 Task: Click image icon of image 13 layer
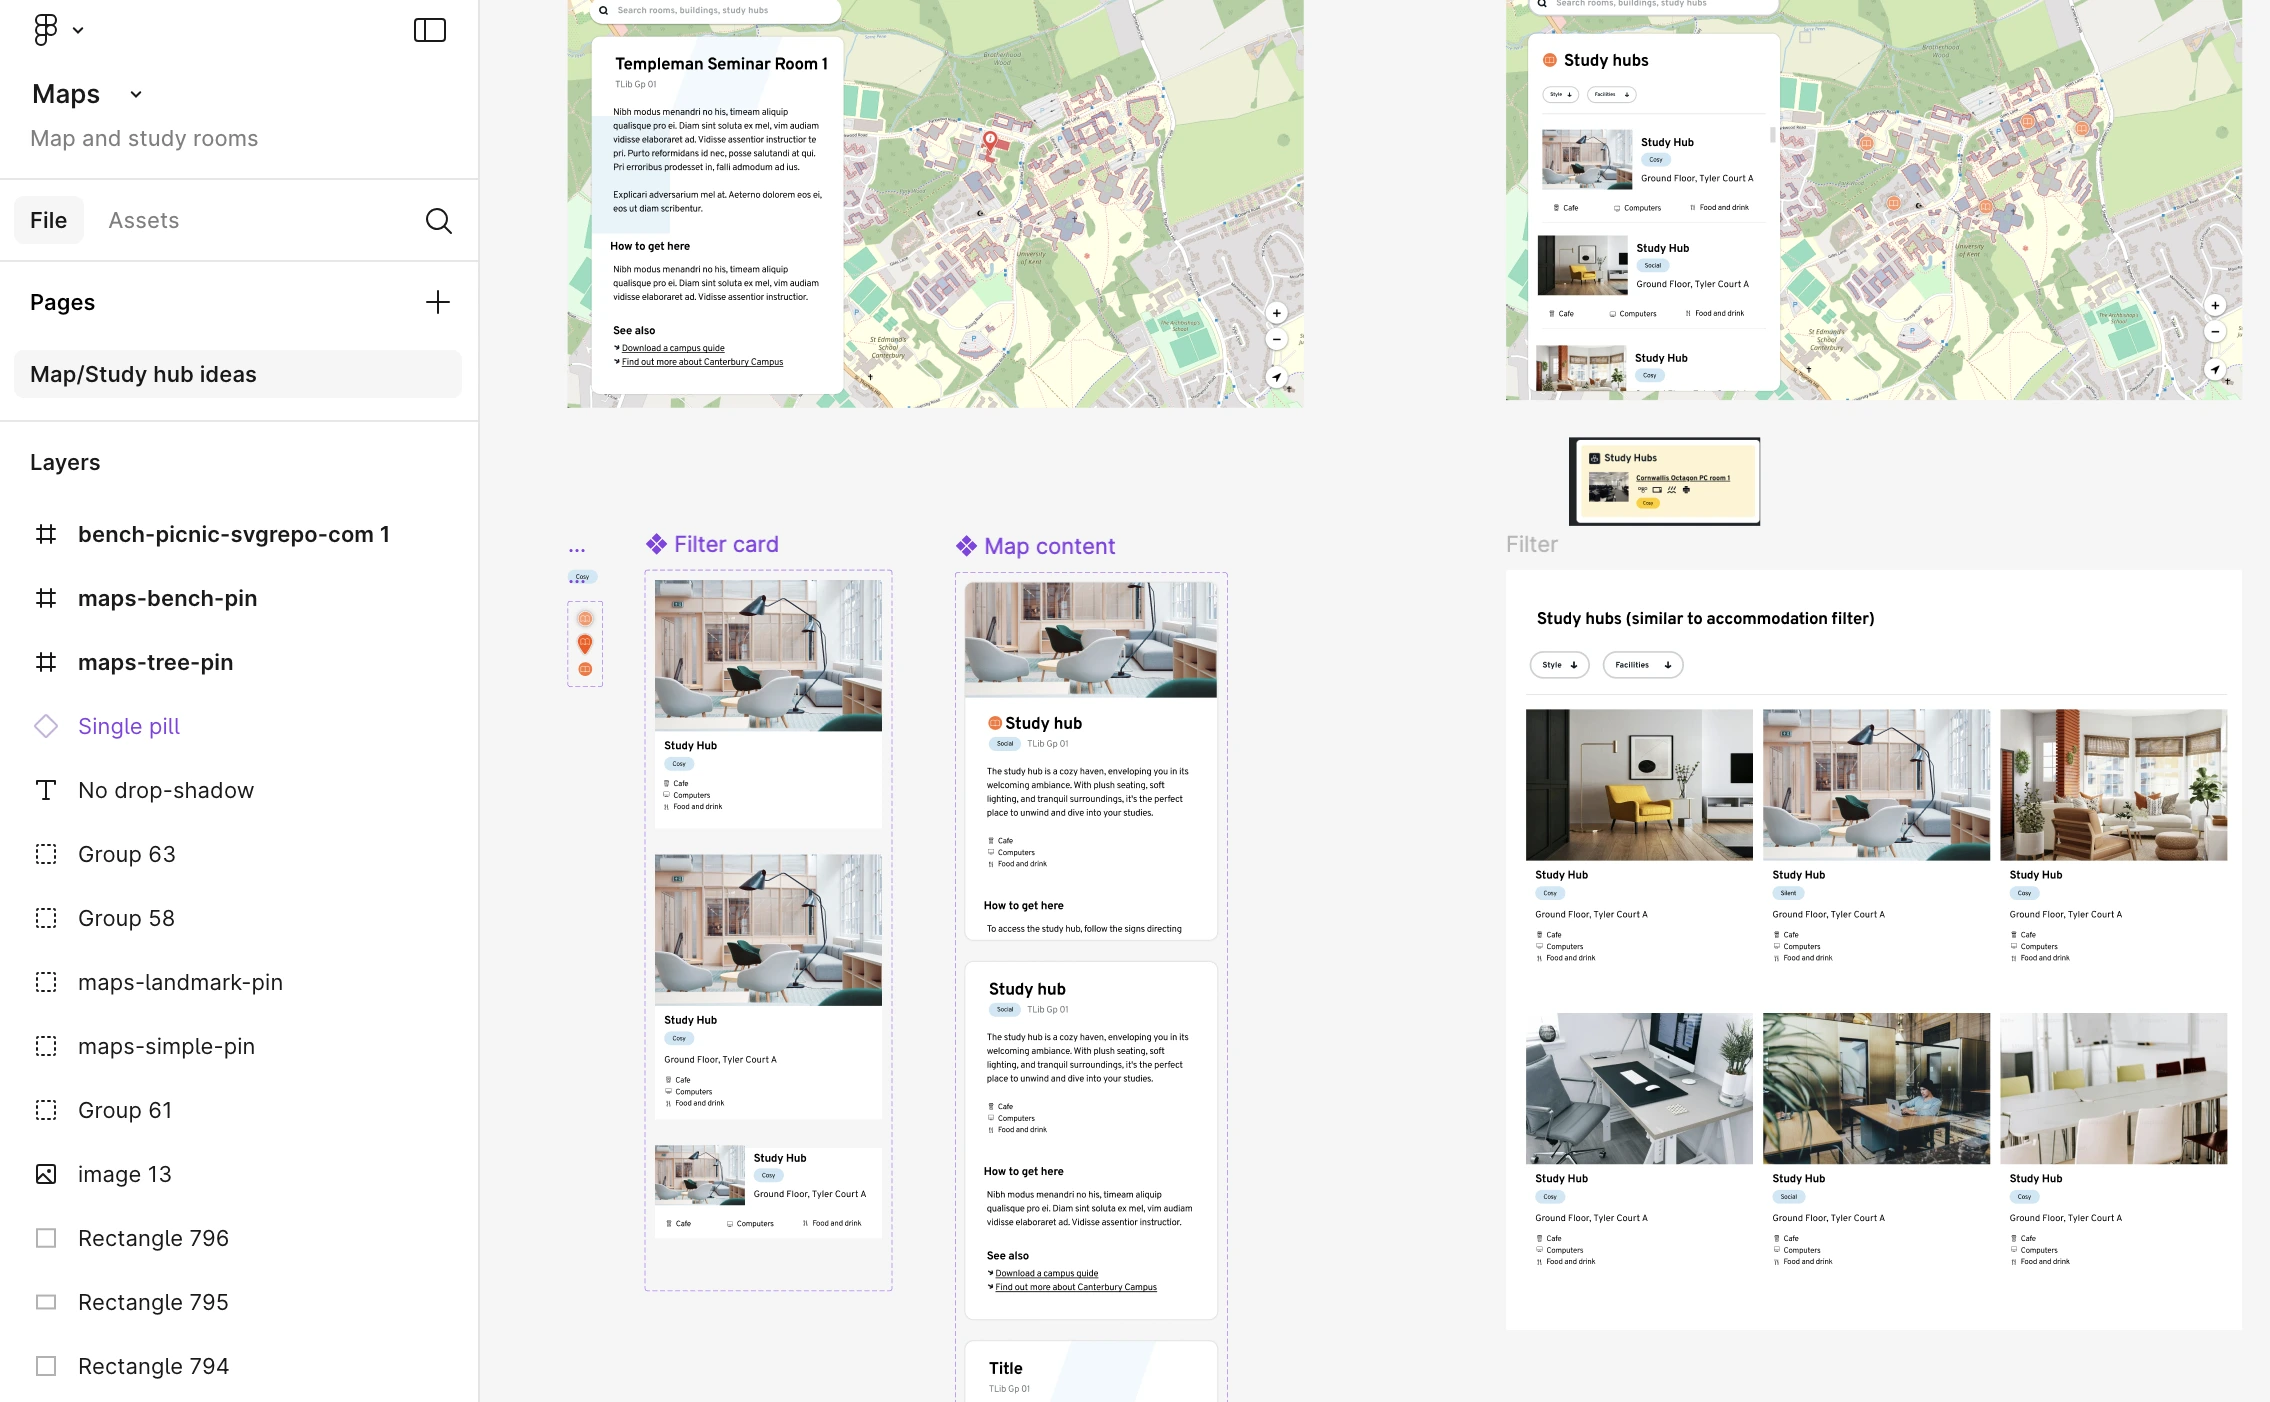tap(46, 1174)
